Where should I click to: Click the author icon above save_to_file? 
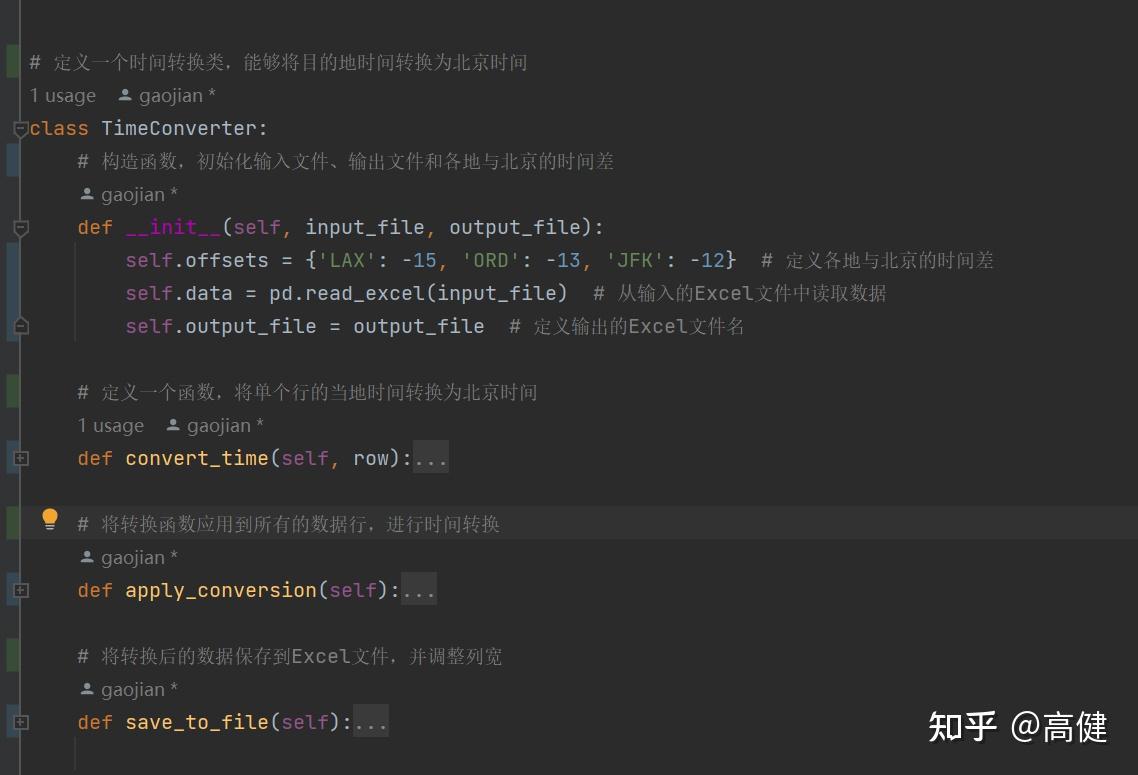click(x=87, y=689)
